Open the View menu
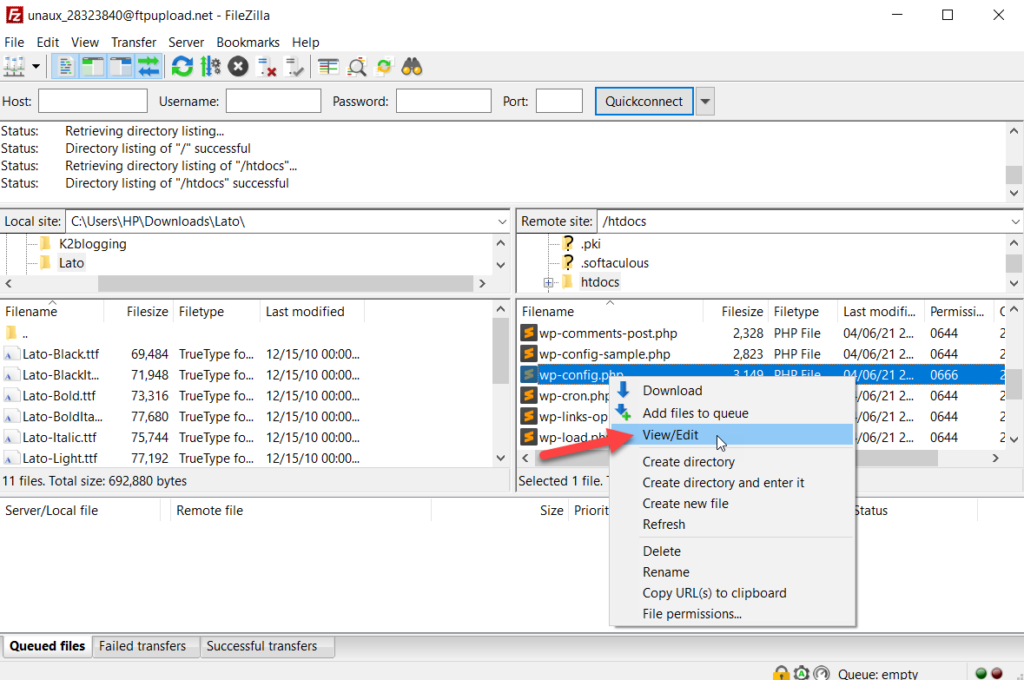Viewport: 1024px width, 680px height. pos(85,42)
